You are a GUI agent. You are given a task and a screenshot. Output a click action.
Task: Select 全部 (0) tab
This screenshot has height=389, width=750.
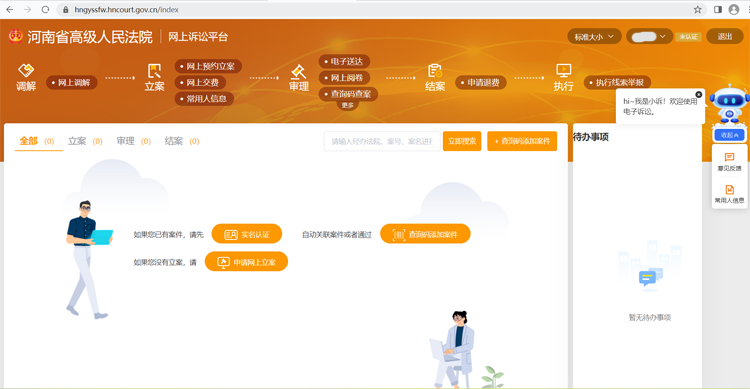[x=37, y=141]
